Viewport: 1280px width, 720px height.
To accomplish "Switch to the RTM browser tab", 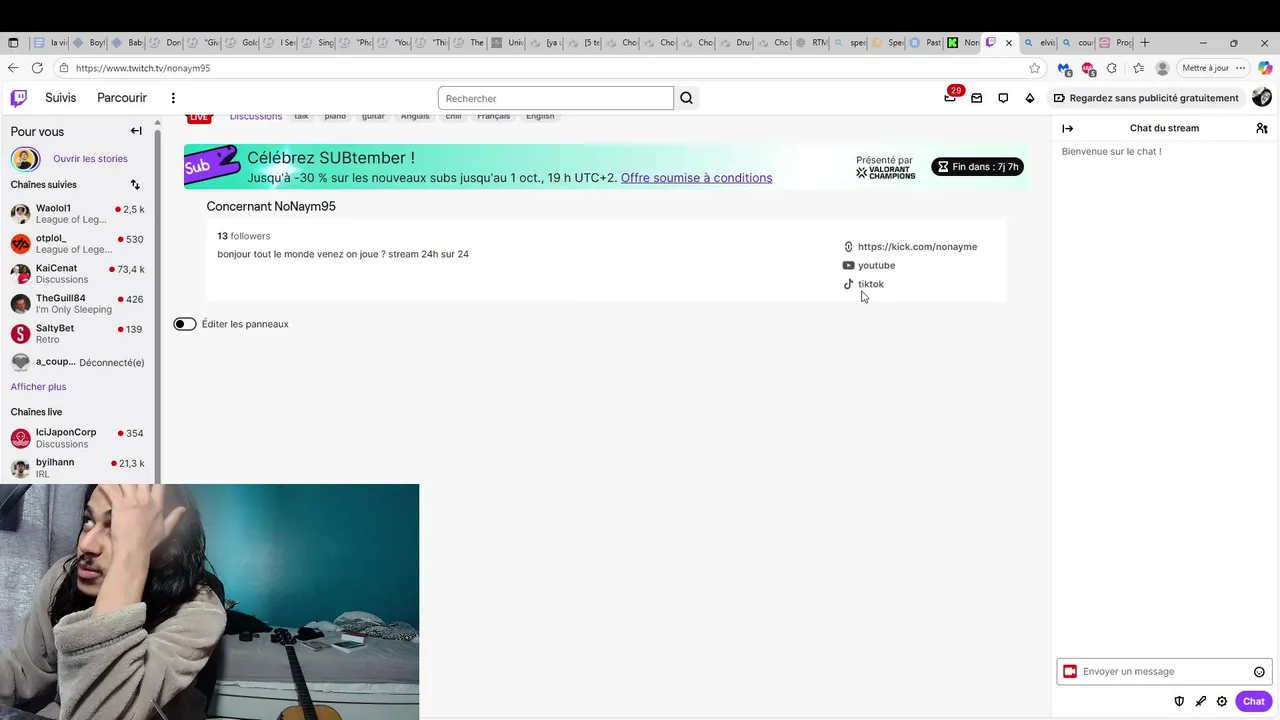I will (x=812, y=43).
